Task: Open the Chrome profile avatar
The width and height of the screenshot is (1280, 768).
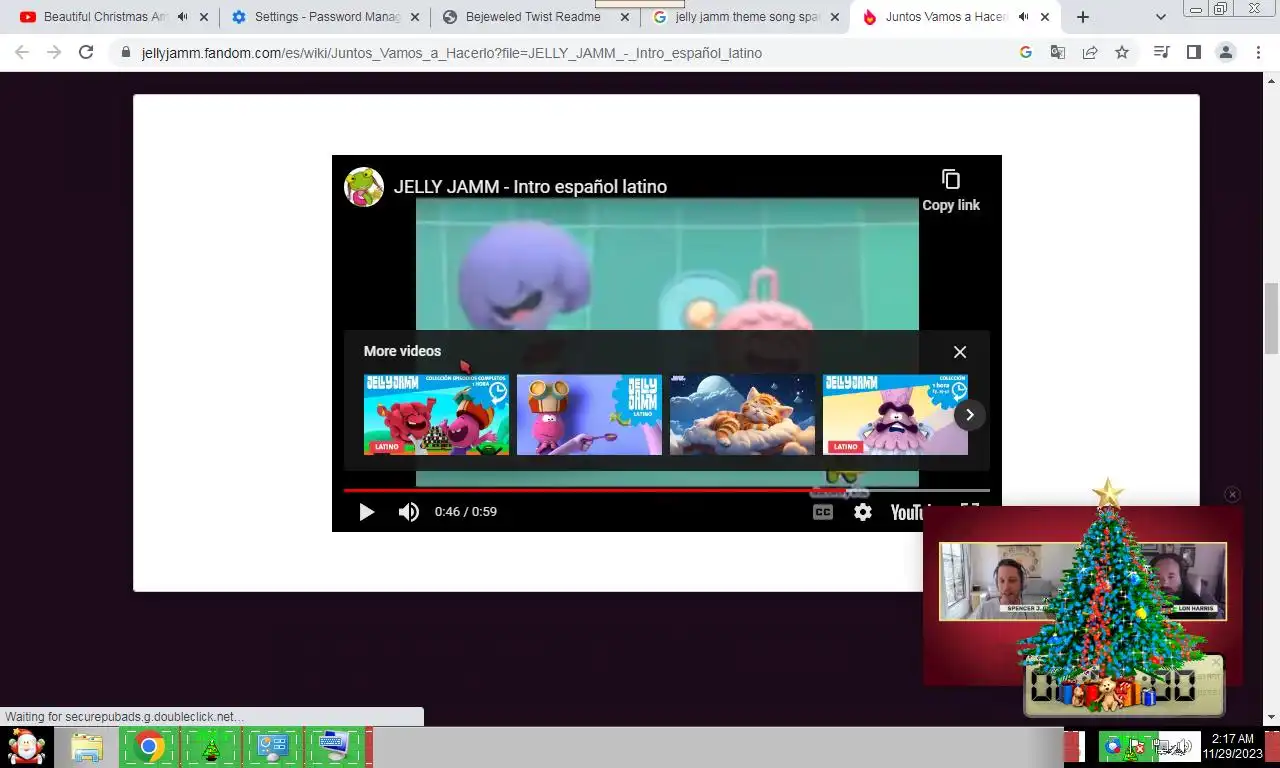Action: tap(1226, 52)
